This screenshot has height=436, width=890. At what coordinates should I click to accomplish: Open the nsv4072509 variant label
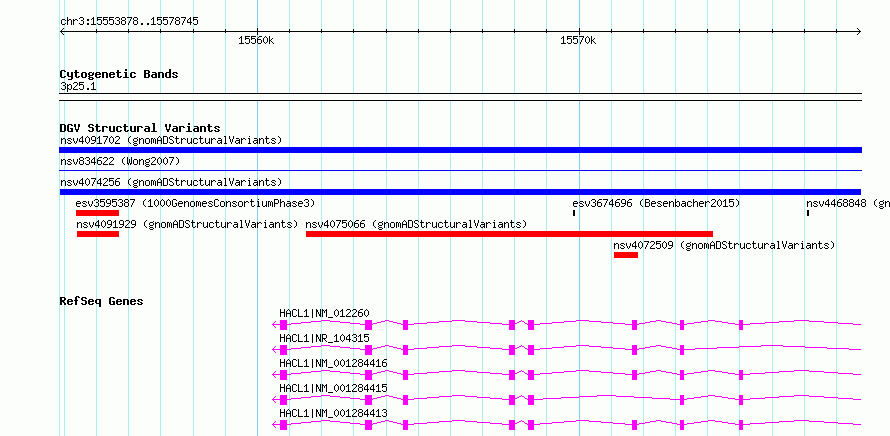pos(724,245)
